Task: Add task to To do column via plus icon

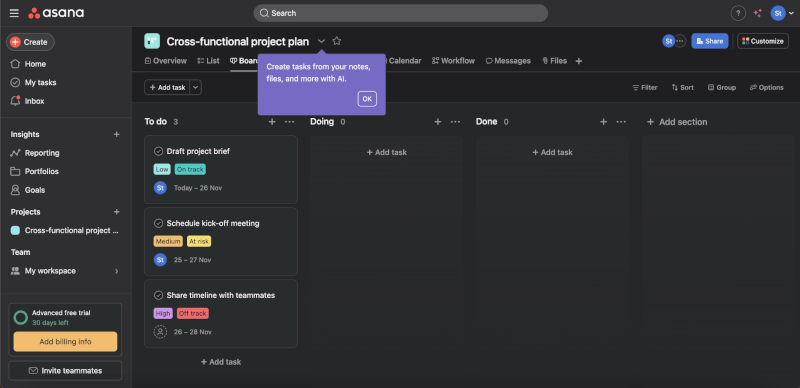Action: (x=272, y=122)
